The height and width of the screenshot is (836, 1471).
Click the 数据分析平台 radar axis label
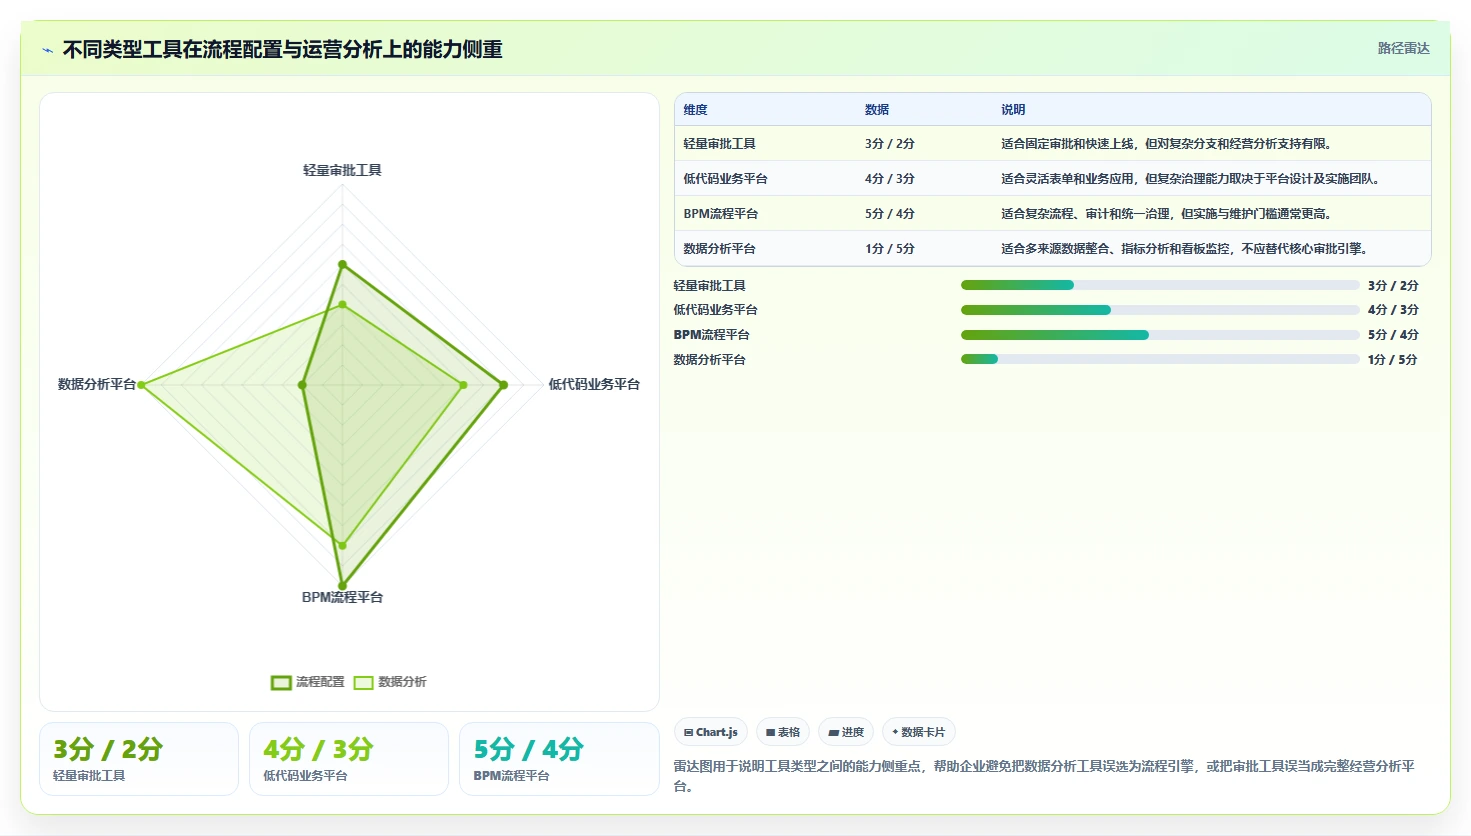(x=97, y=384)
